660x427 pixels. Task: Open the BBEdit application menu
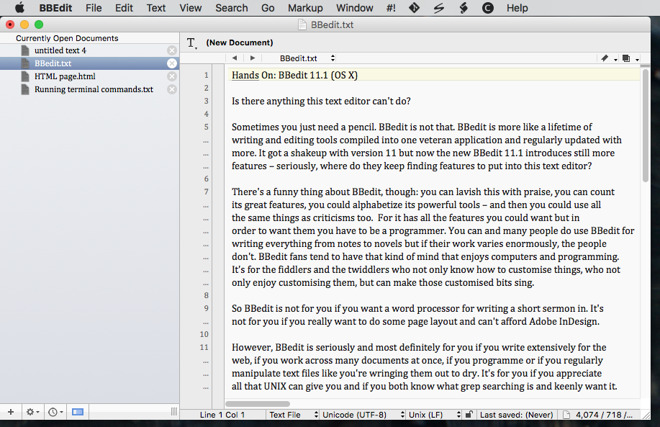point(56,8)
